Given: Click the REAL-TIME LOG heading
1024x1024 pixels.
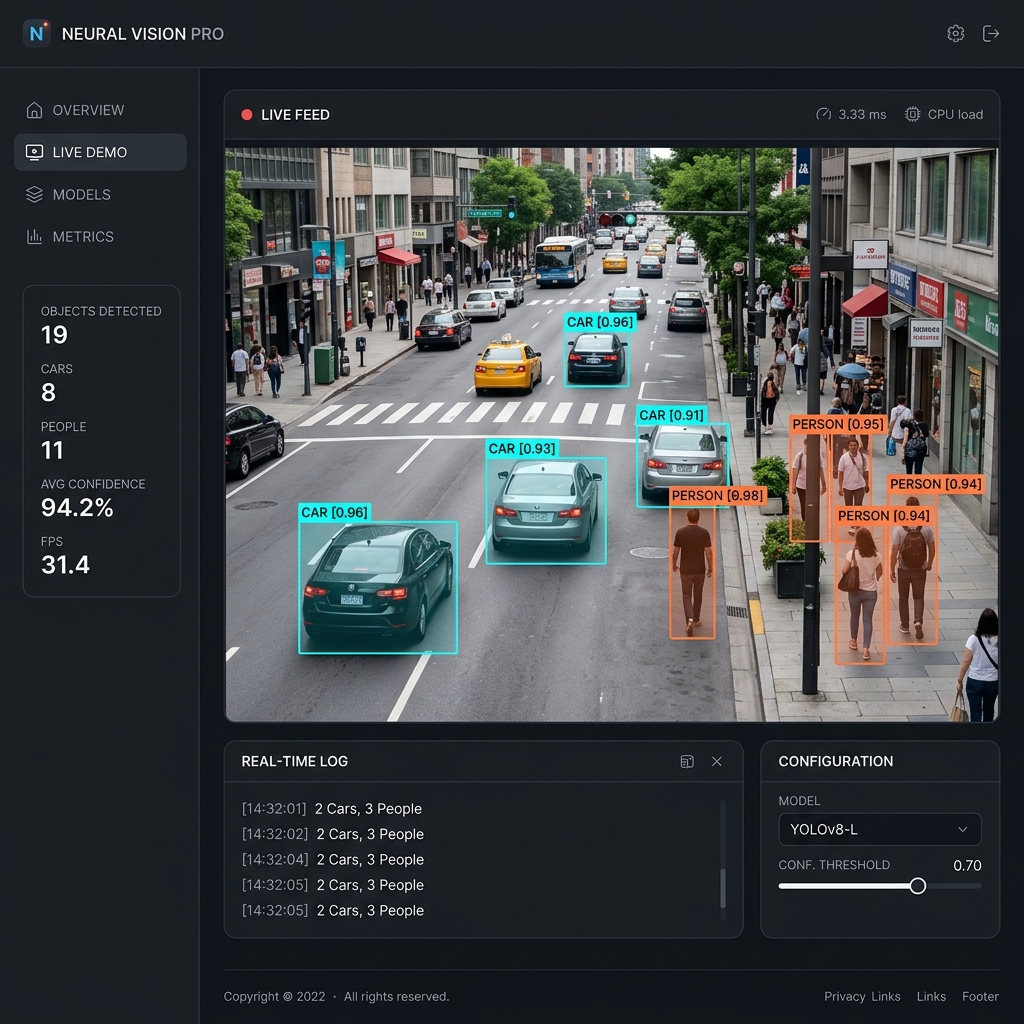Looking at the screenshot, I should point(295,761).
